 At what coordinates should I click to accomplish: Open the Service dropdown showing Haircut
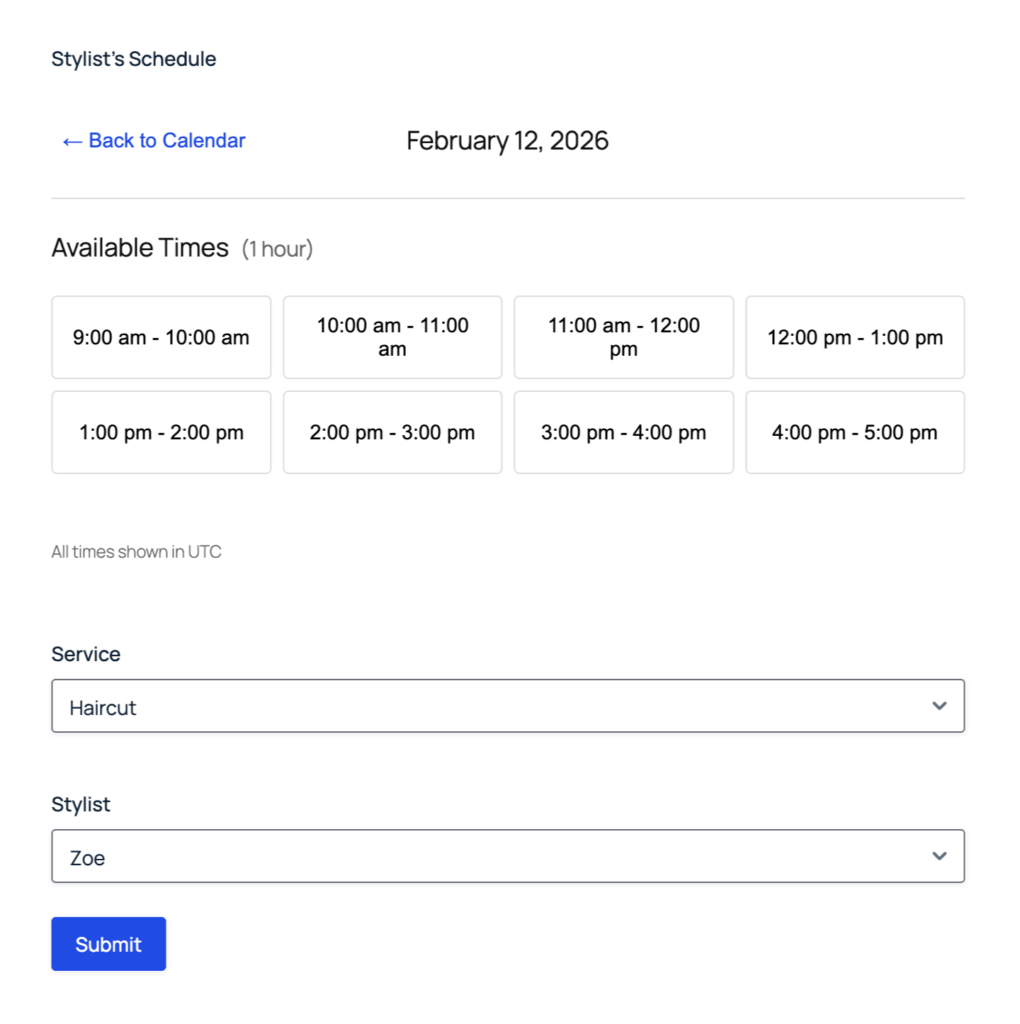[508, 706]
